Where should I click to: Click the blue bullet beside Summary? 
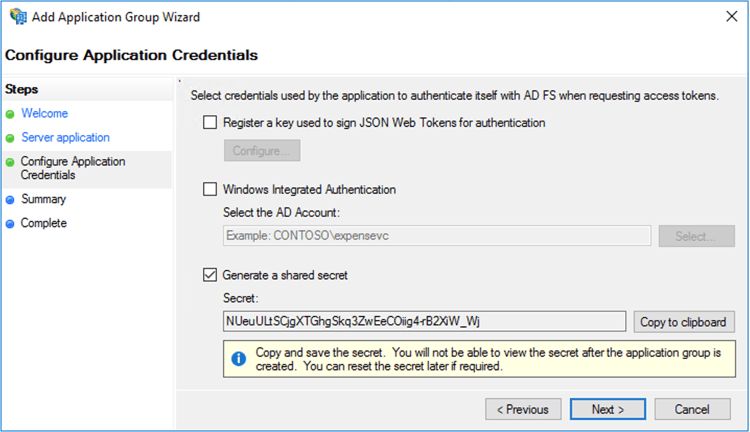pyautogui.click(x=10, y=200)
